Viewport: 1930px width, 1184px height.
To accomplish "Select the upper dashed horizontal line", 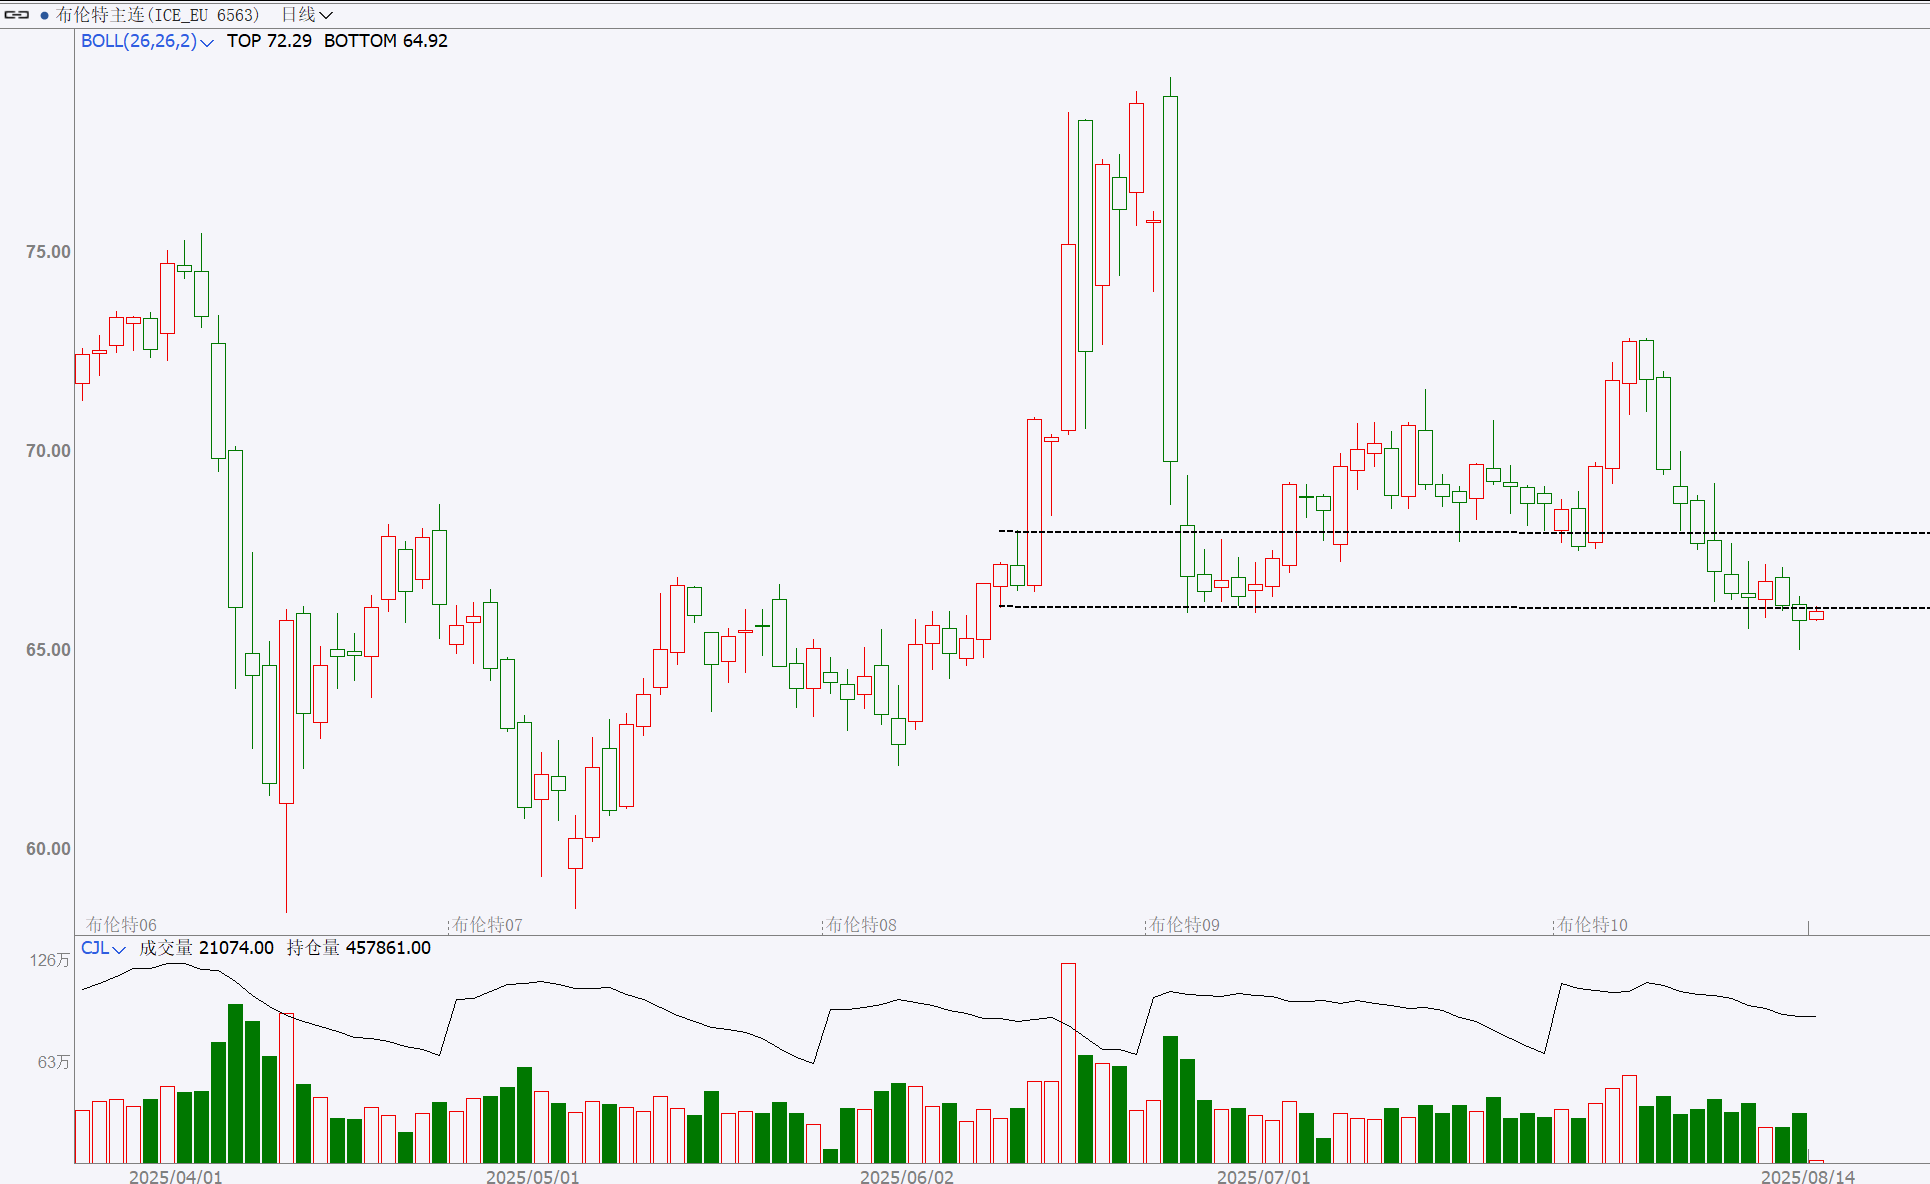I will 1464,532.
